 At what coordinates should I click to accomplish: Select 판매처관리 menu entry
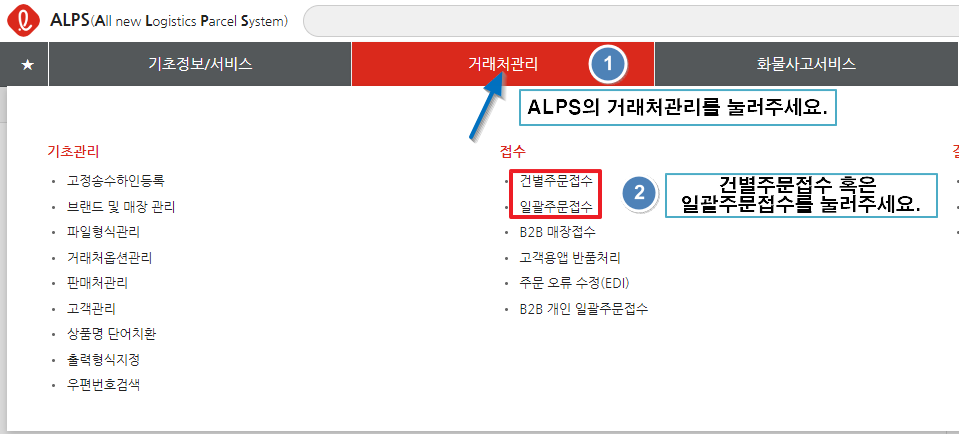click(97, 283)
